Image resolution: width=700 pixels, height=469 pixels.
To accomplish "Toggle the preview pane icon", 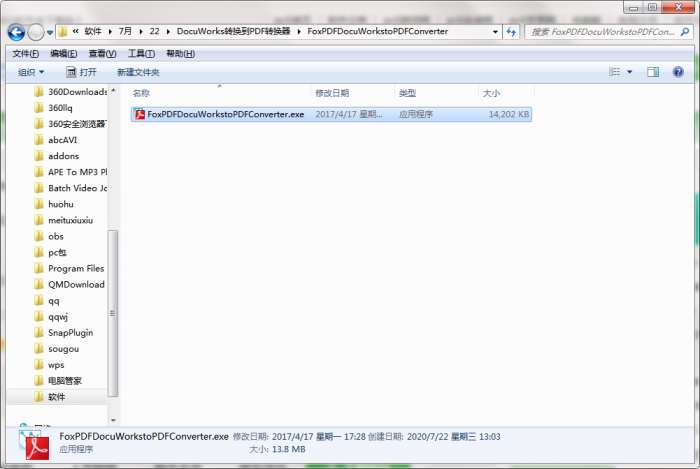I will click(653, 72).
